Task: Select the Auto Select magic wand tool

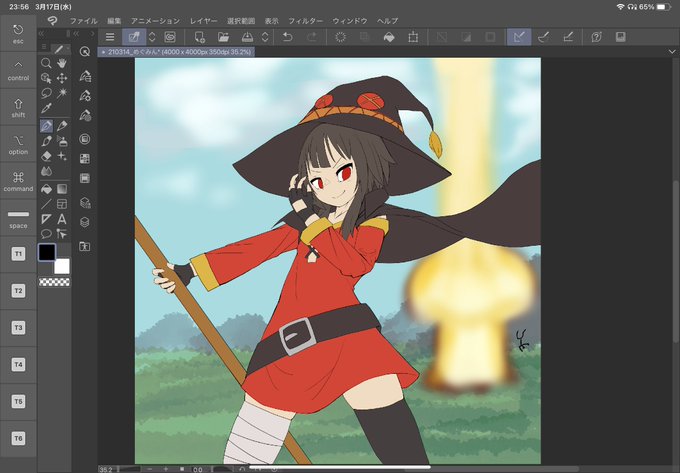Action: click(62, 93)
